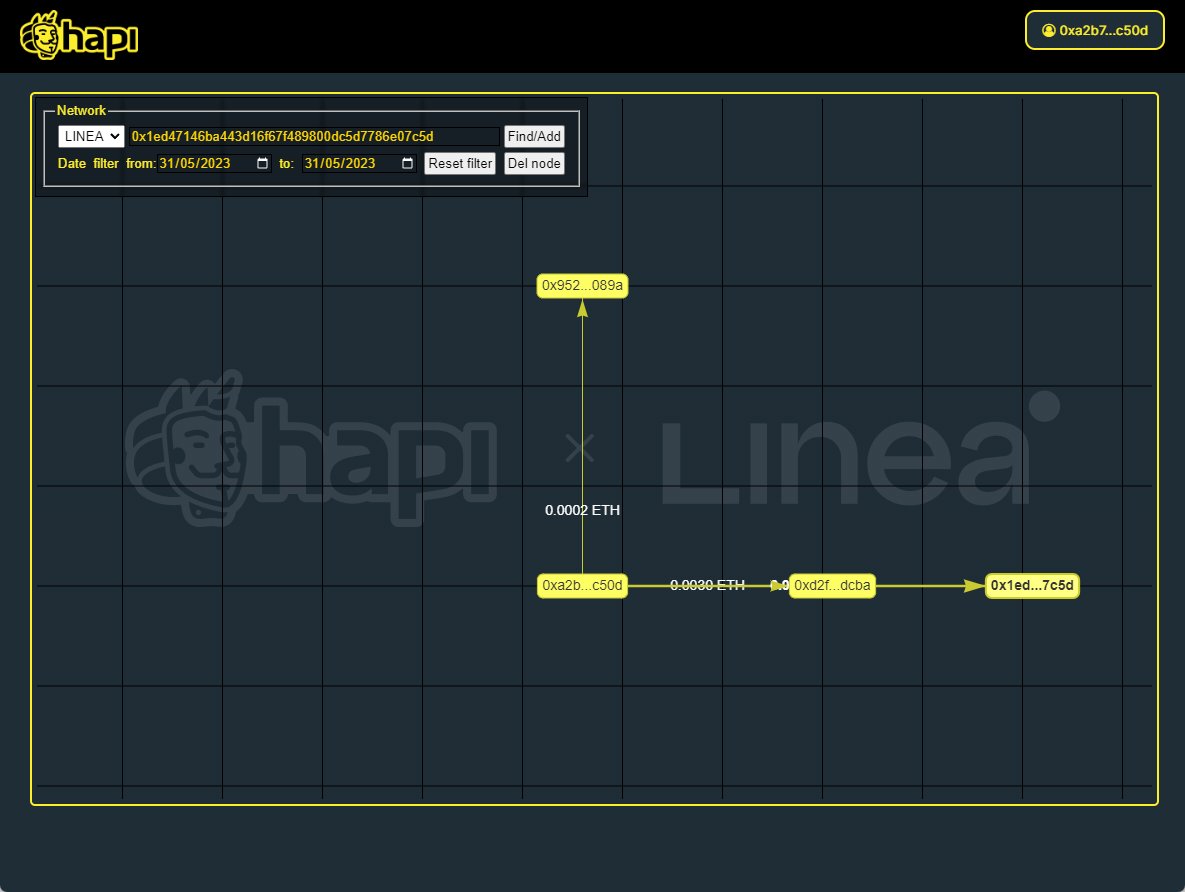Select graph node 0xd2f...dcba

coord(832,586)
